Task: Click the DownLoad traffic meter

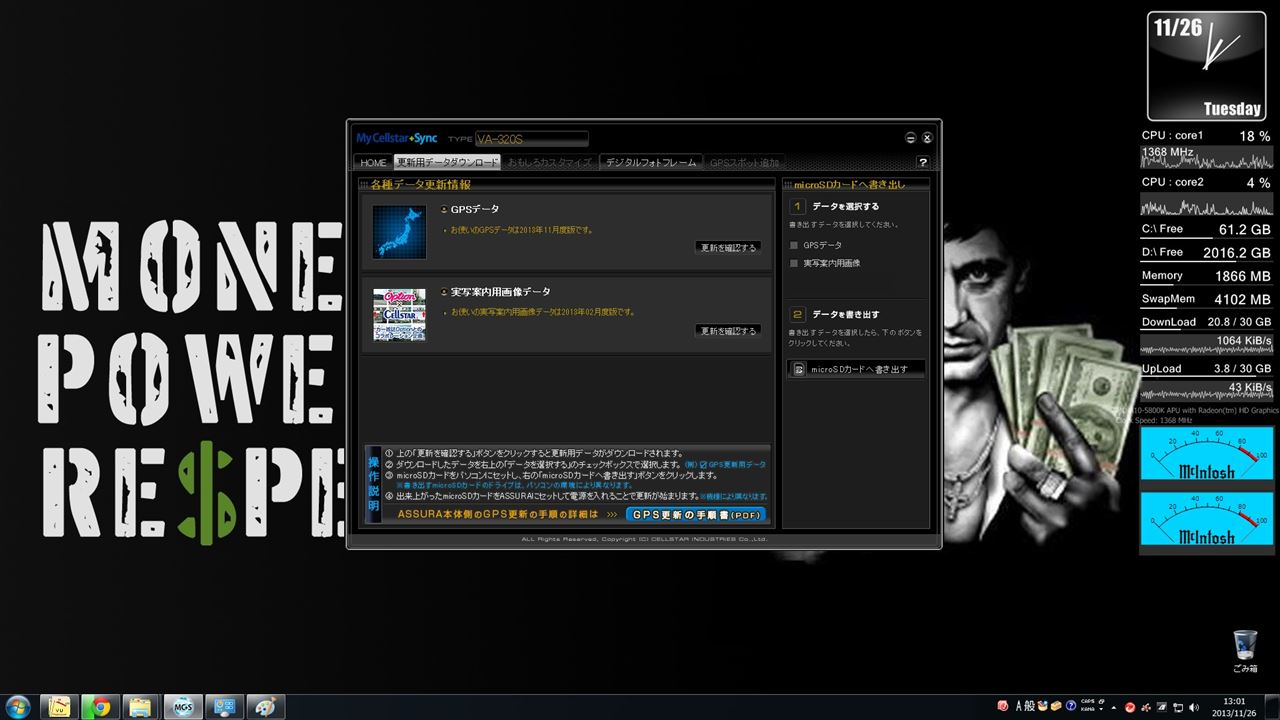Action: coord(1207,335)
